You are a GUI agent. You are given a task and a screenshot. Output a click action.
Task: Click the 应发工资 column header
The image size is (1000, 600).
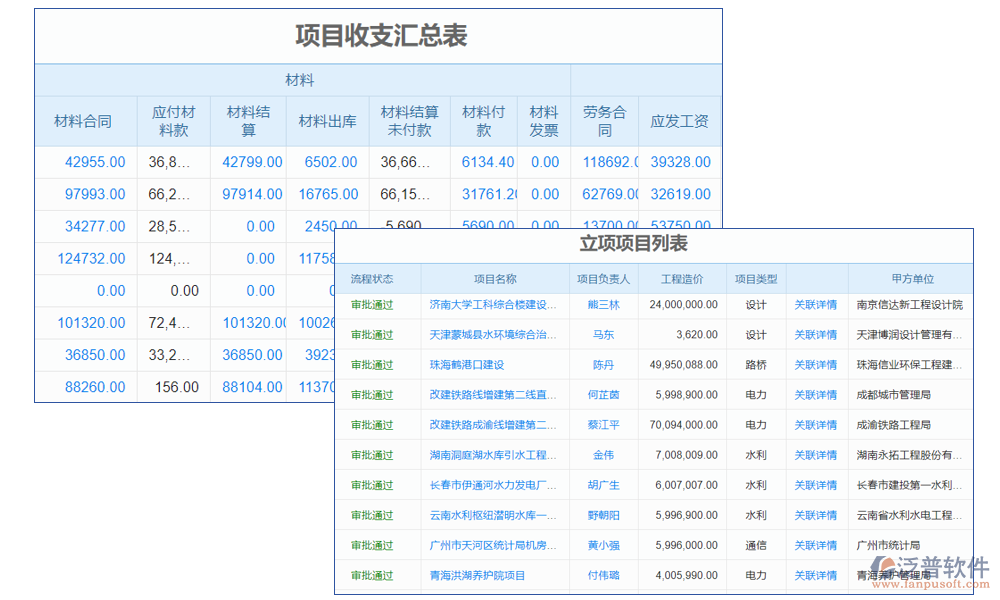[683, 120]
